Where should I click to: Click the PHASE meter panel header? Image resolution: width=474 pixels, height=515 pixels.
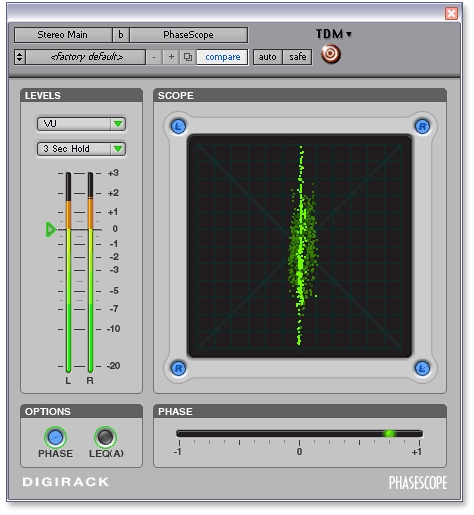coord(300,411)
